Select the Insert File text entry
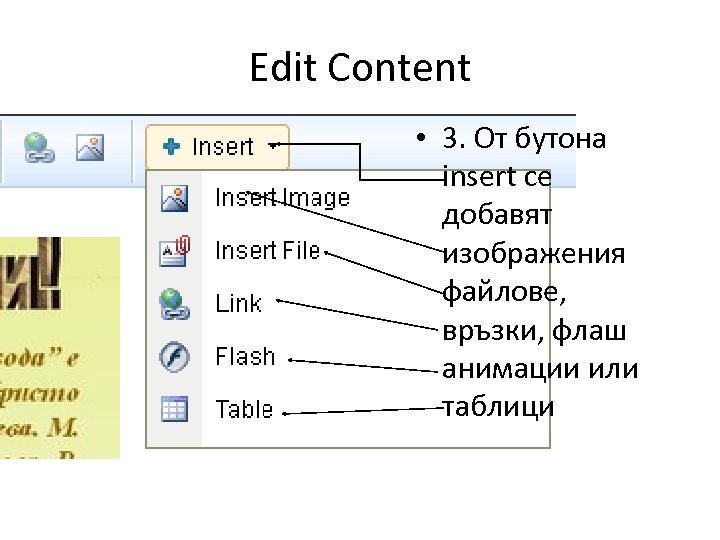Screen dimensions: 720x540 pos(267,250)
